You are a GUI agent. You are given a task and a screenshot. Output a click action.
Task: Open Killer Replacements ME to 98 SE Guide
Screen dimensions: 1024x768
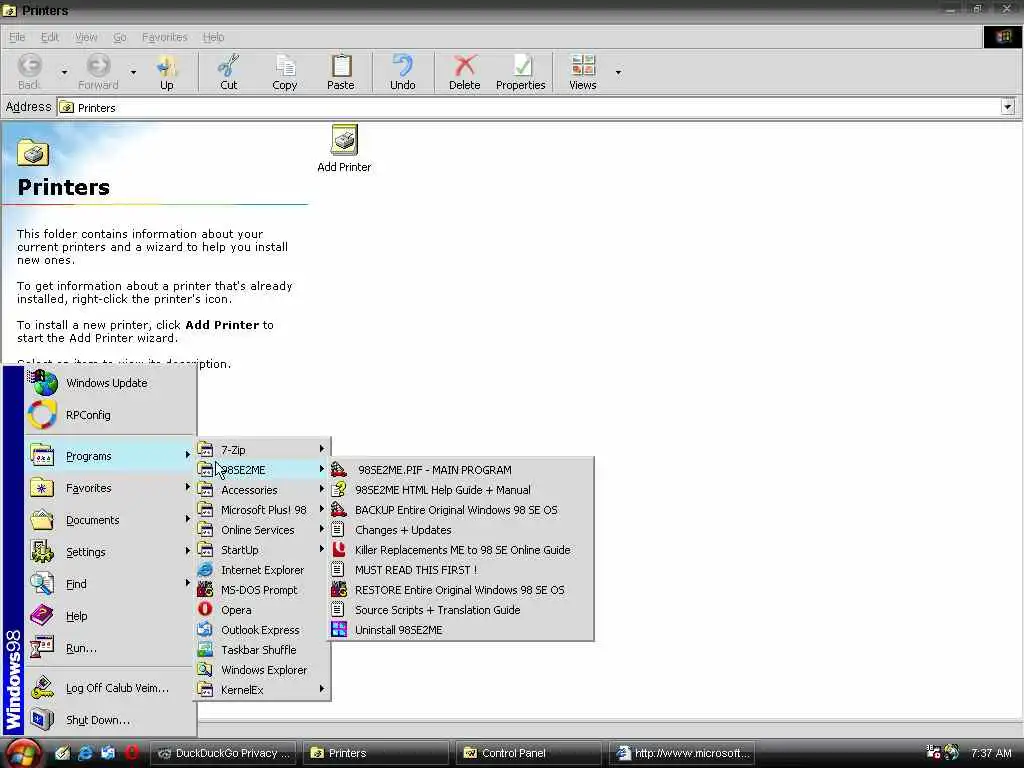pos(461,550)
